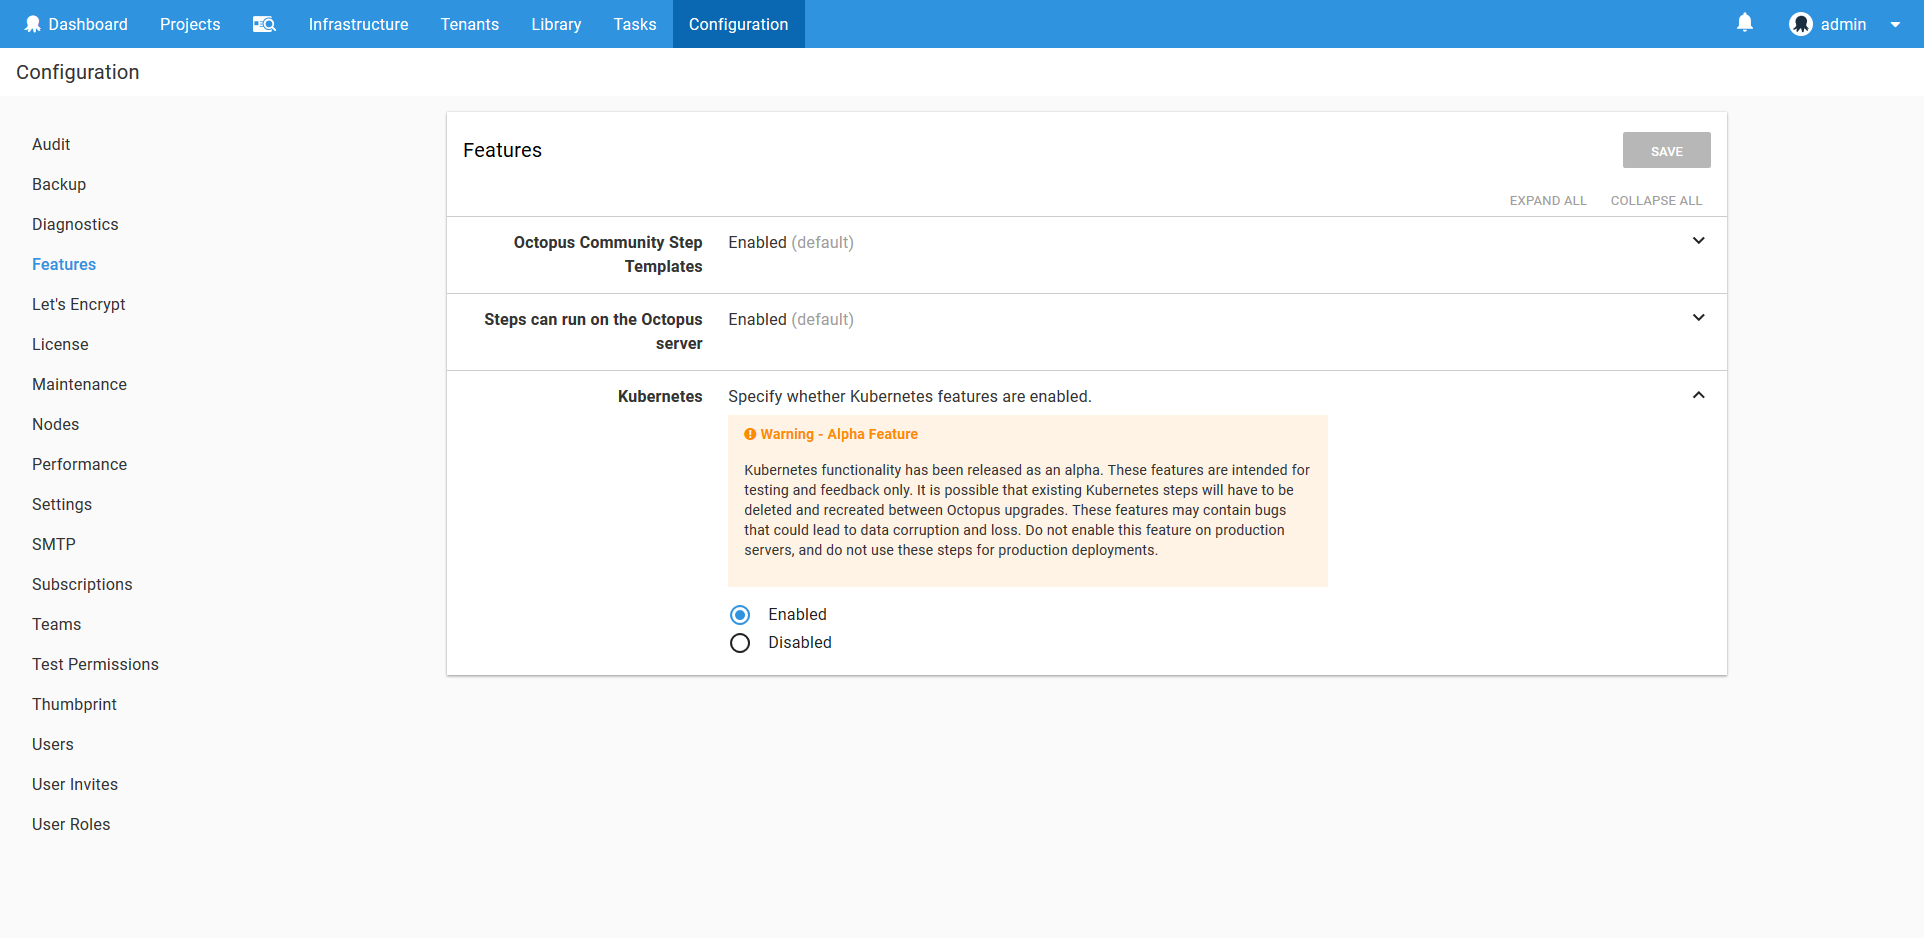Open the search icon in top navigation

click(264, 24)
